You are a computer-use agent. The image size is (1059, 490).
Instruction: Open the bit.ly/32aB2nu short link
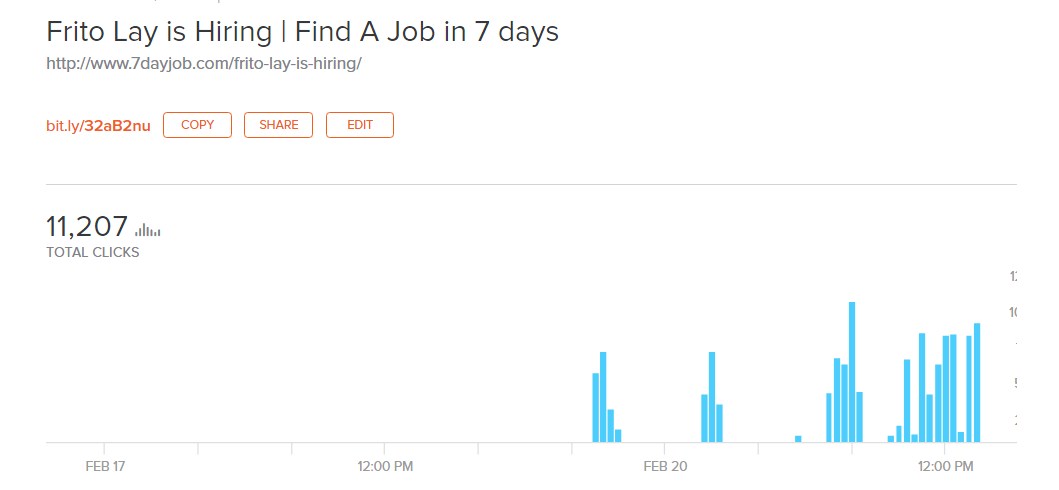click(98, 125)
